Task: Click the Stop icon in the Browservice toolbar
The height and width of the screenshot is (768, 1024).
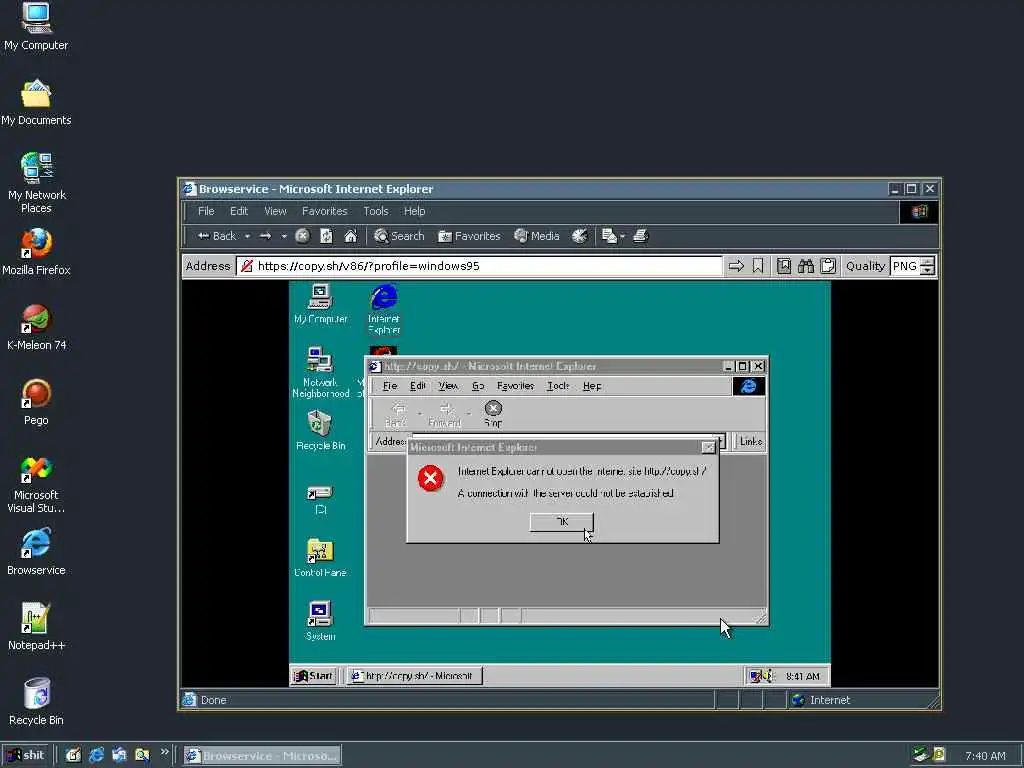Action: tap(302, 236)
